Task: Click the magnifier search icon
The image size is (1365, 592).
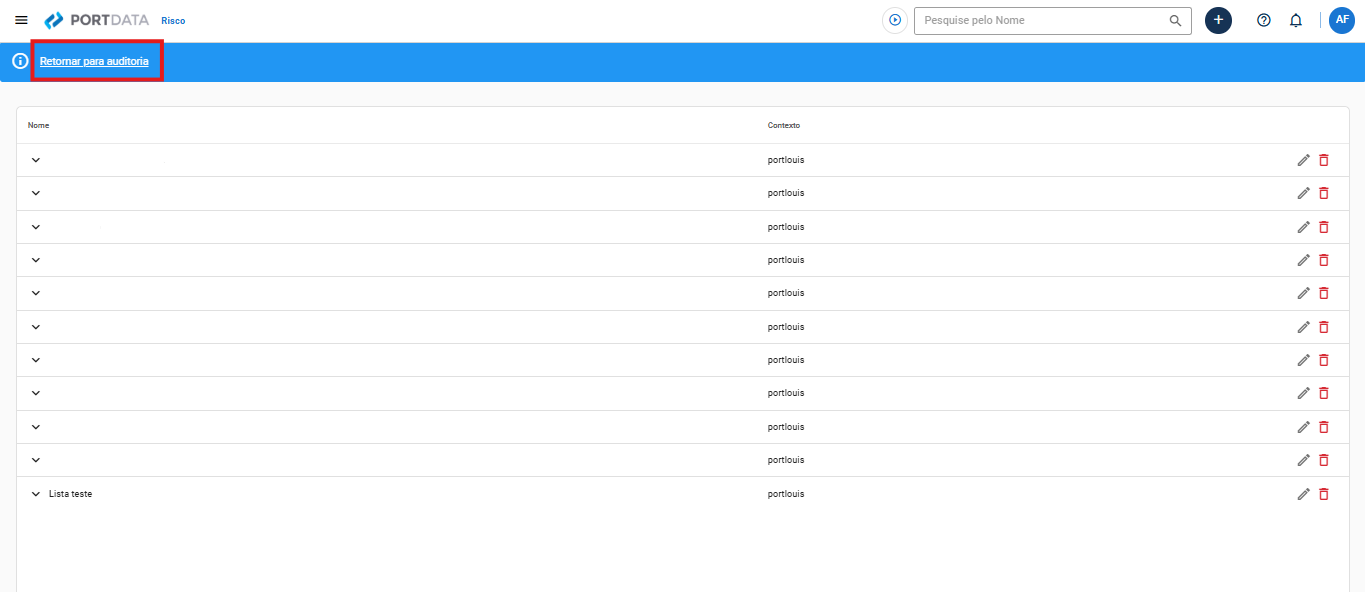Action: pyautogui.click(x=1175, y=20)
